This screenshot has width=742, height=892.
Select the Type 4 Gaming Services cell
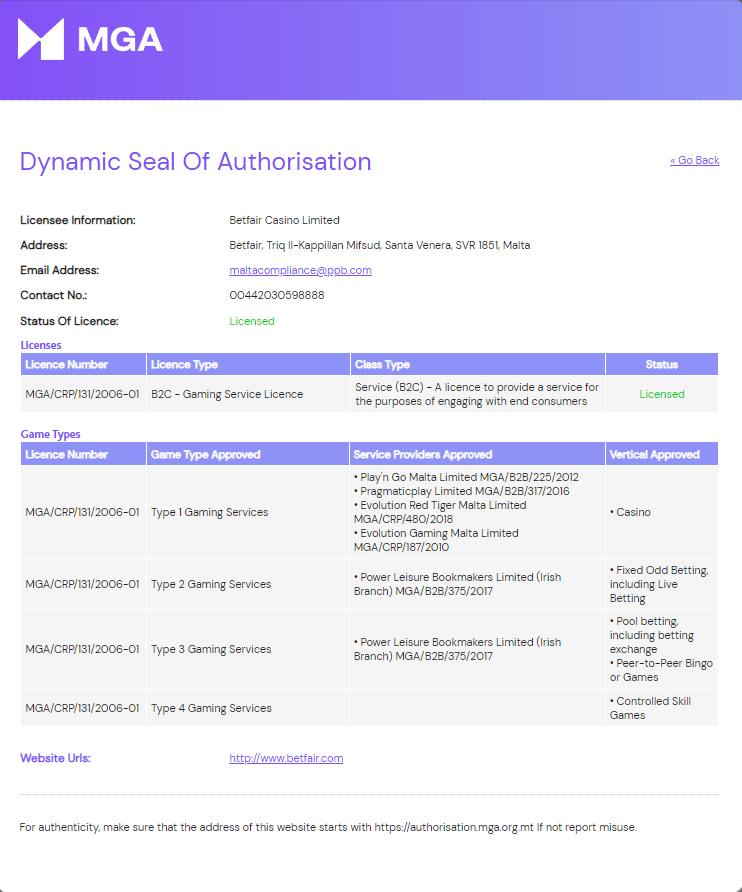[248, 708]
